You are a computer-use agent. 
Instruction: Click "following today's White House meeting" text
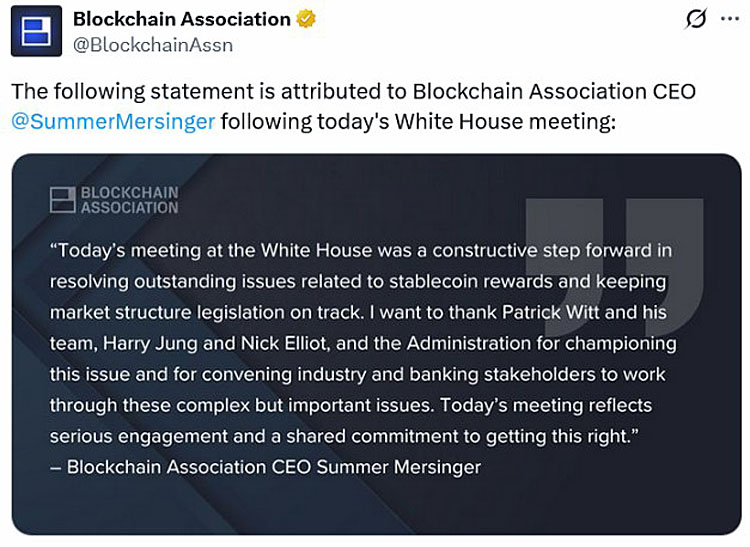419,123
